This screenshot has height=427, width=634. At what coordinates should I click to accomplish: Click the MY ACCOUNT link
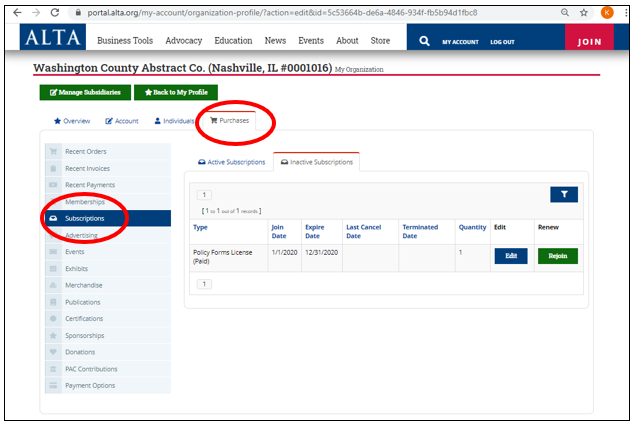[460, 42]
